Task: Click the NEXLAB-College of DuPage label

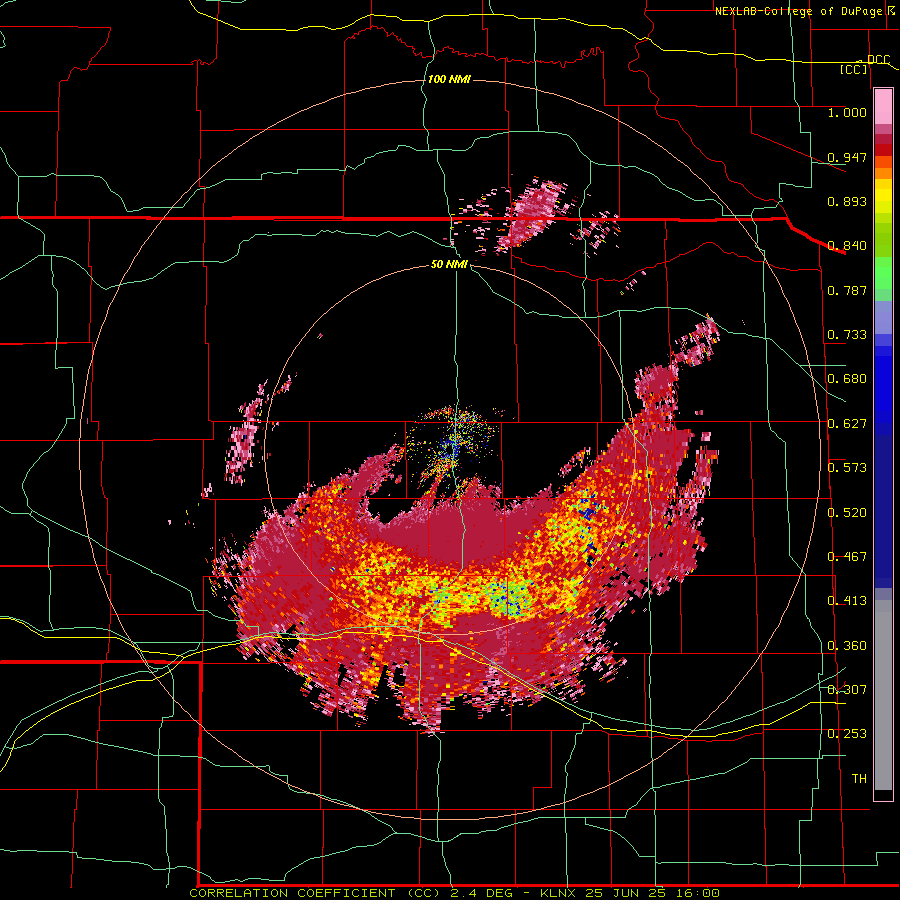Action: click(x=800, y=11)
